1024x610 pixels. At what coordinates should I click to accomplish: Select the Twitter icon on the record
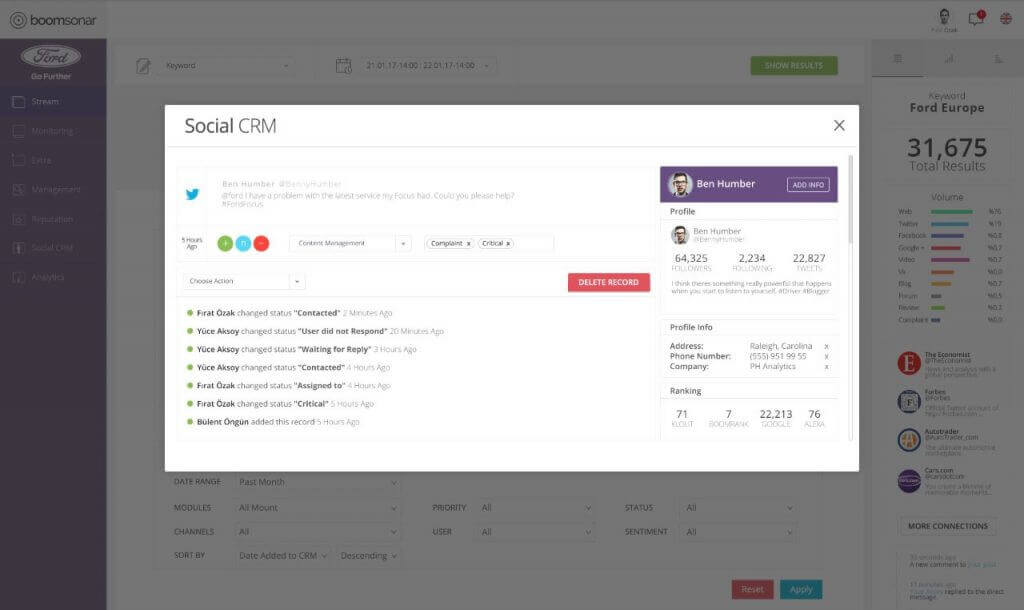[x=191, y=194]
